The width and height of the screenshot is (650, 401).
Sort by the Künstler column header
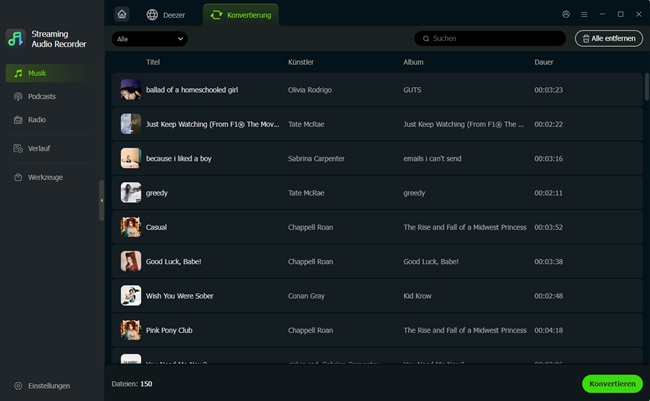click(301, 62)
